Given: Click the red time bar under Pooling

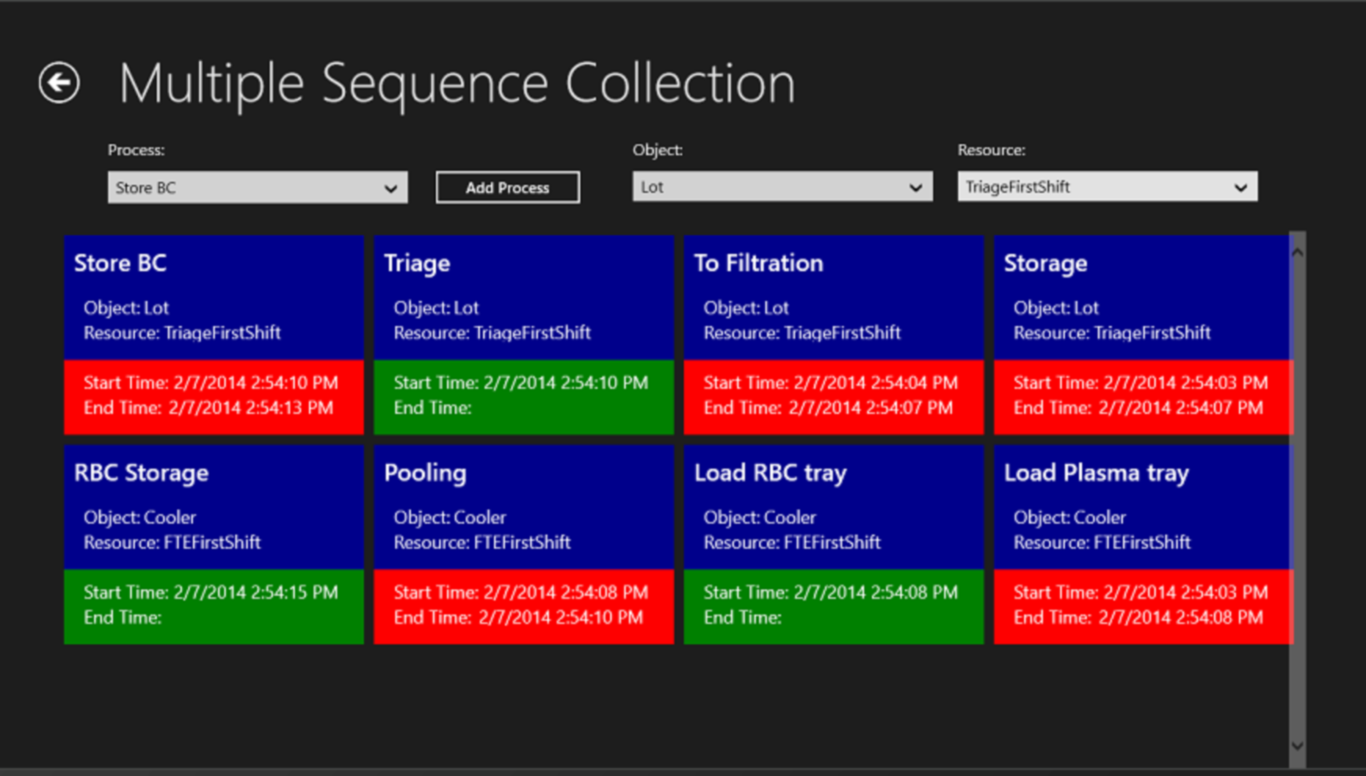Looking at the screenshot, I should click(x=523, y=606).
